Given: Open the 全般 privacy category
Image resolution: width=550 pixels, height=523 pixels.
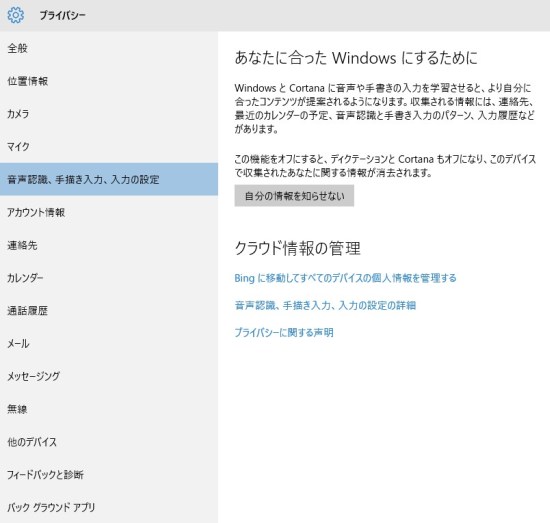Looking at the screenshot, I should point(109,48).
